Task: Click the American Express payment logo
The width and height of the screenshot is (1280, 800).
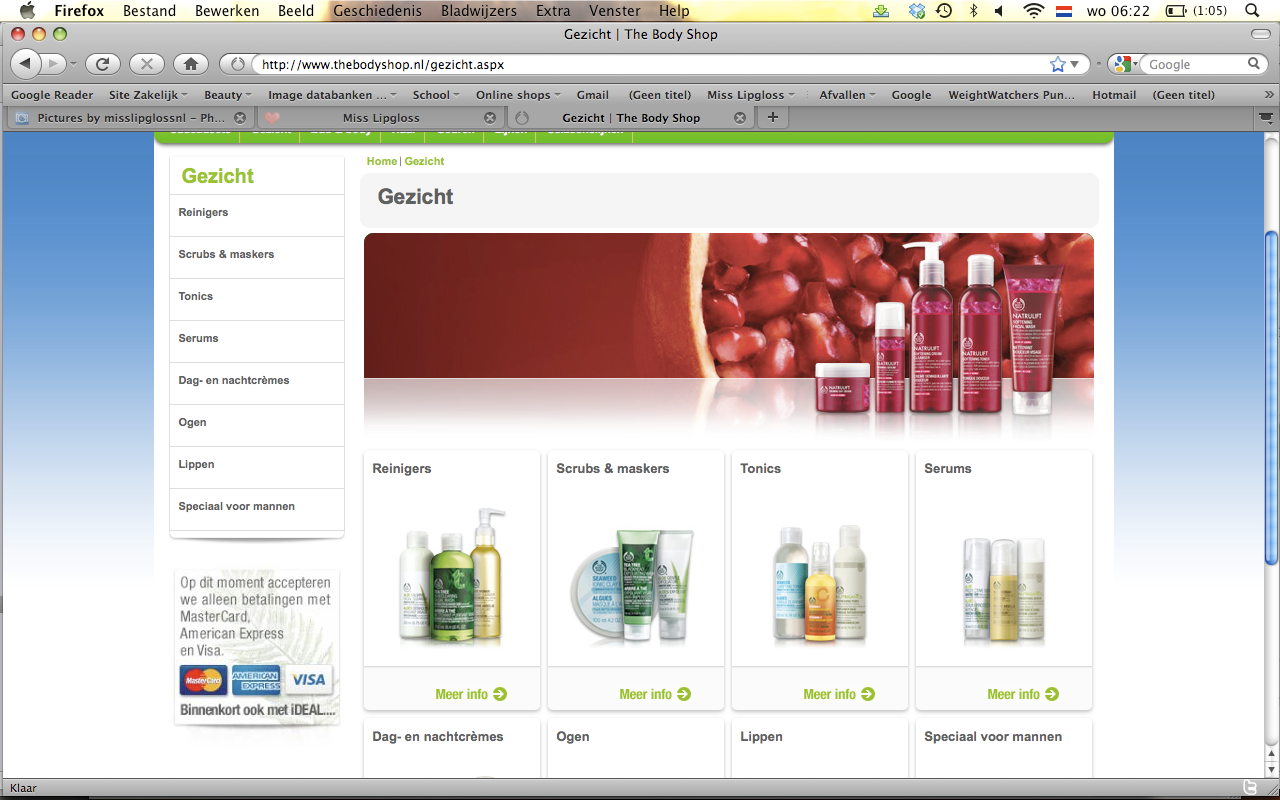Action: pos(256,681)
